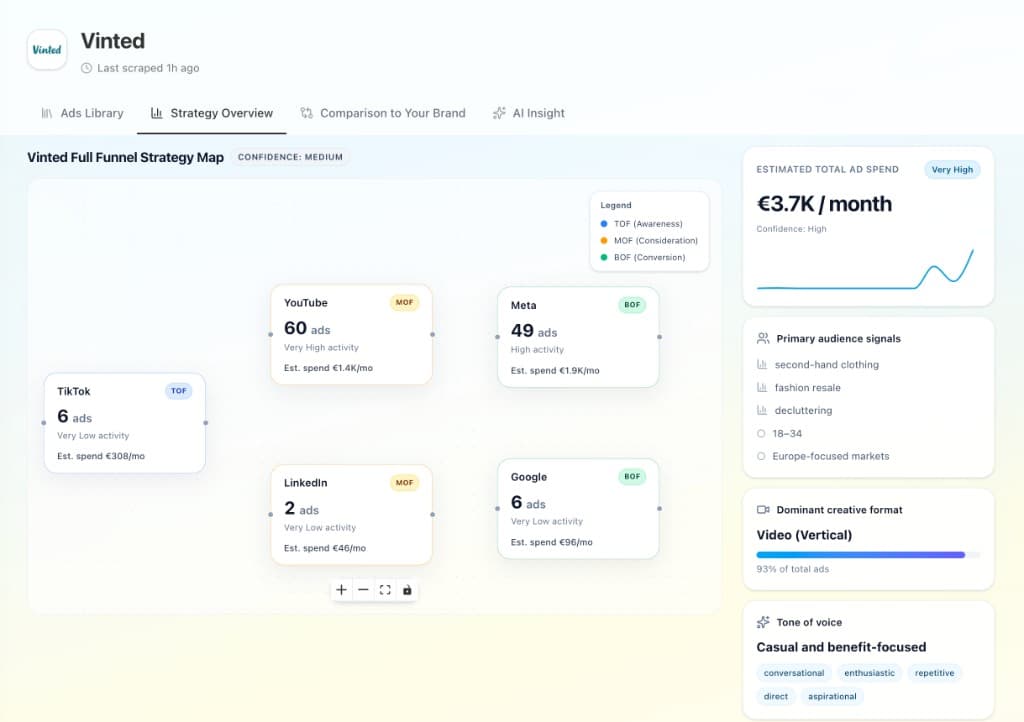Click the Very High spend badge
The image size is (1024, 722).
pos(952,170)
